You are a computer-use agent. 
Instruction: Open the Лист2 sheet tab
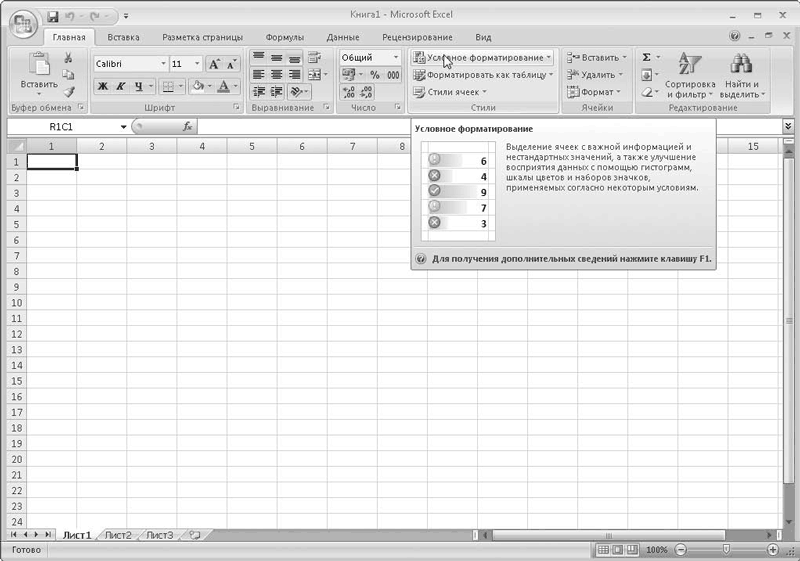(x=118, y=535)
